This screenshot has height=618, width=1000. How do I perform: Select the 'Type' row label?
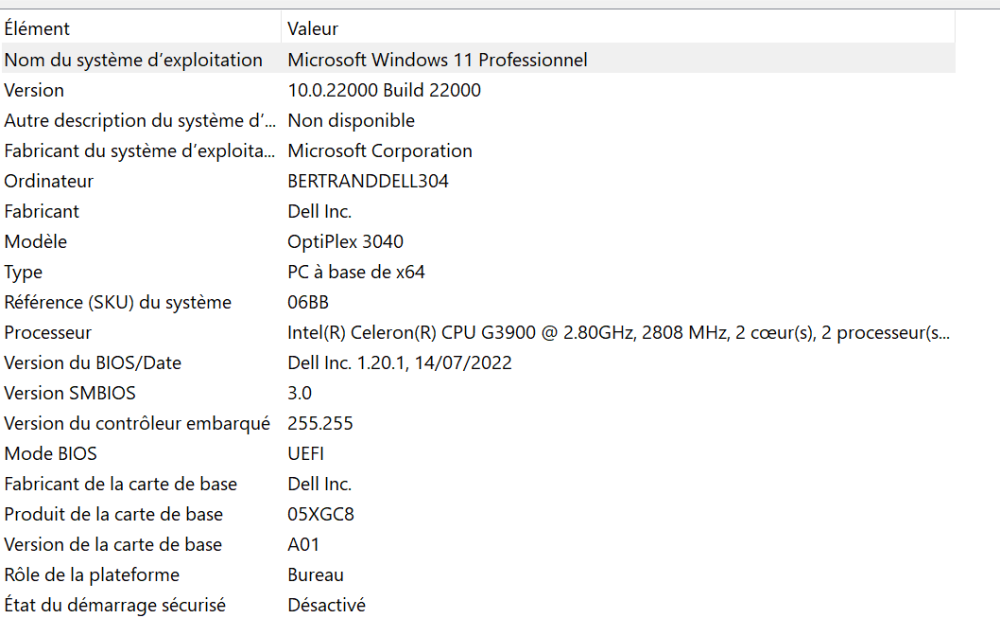pyautogui.click(x=23, y=272)
